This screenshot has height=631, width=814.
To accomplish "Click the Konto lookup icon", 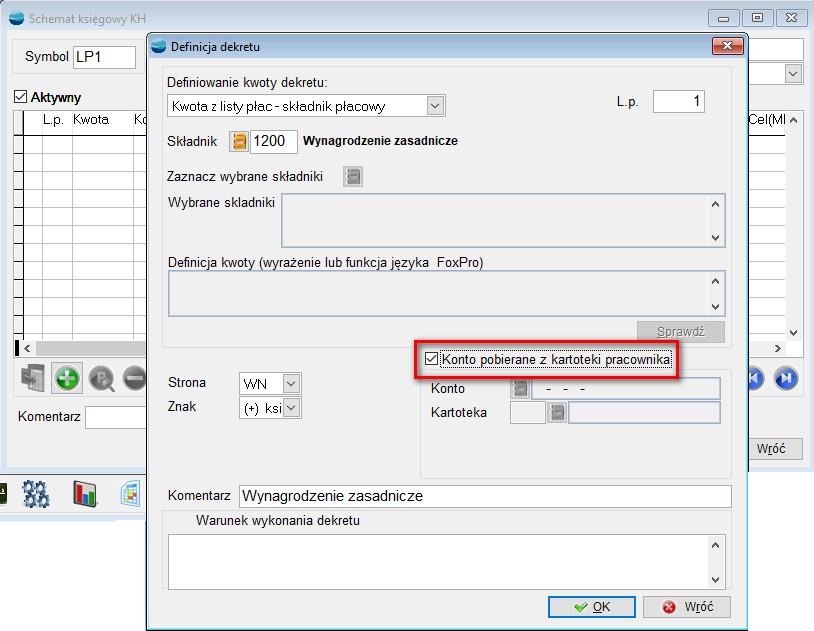I will click(x=520, y=388).
